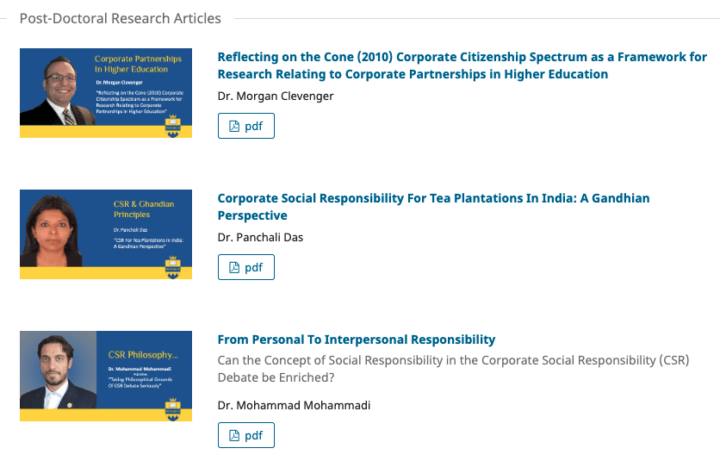
Task: Click author name Dr. Mohammad Mohammadi
Action: click(x=294, y=405)
